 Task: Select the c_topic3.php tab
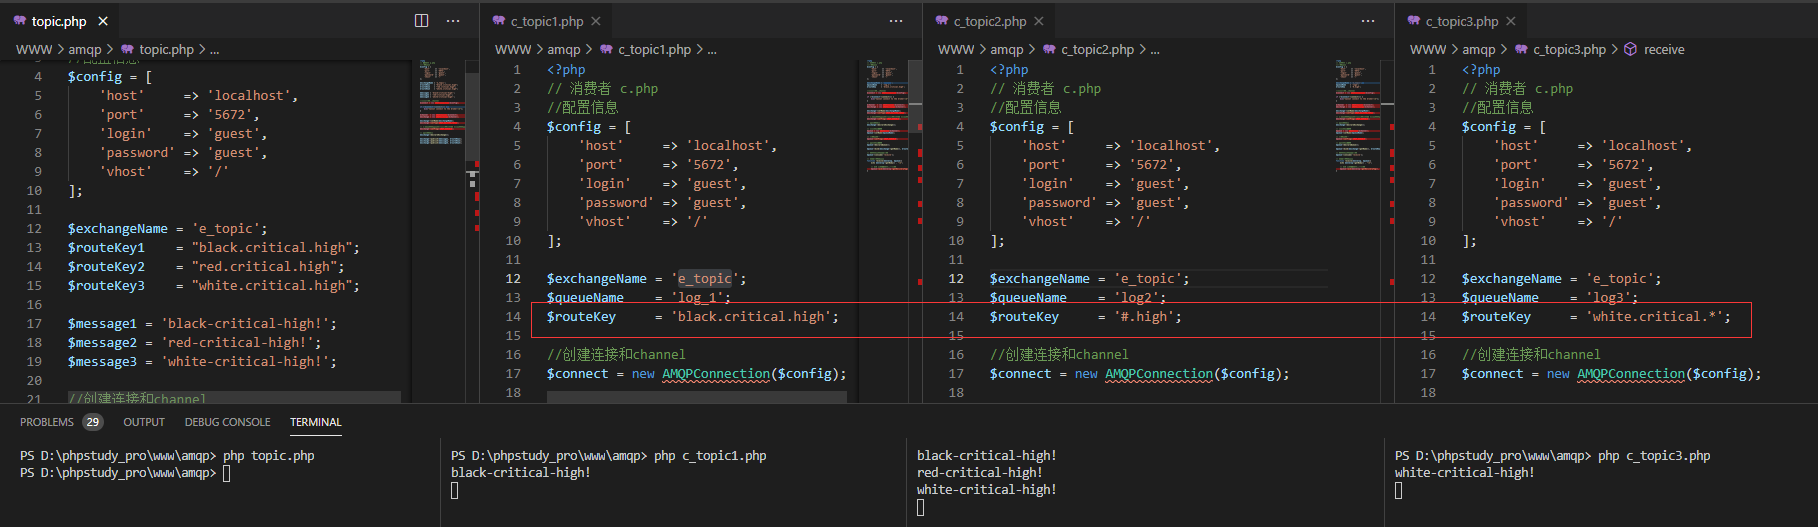tap(1462, 21)
